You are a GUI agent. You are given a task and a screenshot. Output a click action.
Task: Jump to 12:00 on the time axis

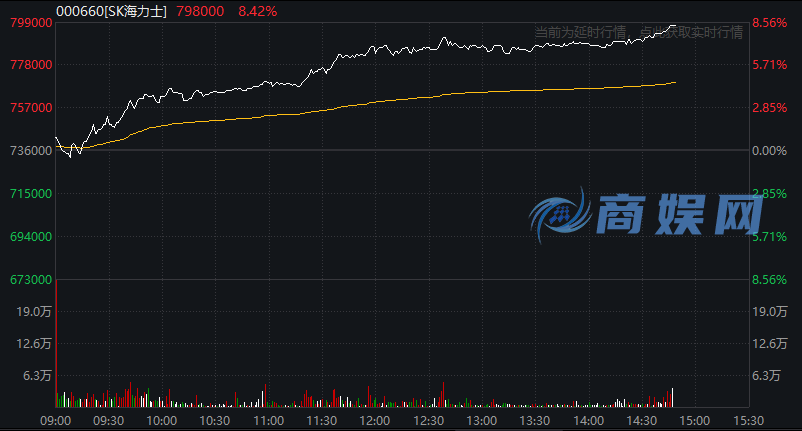pos(375,421)
